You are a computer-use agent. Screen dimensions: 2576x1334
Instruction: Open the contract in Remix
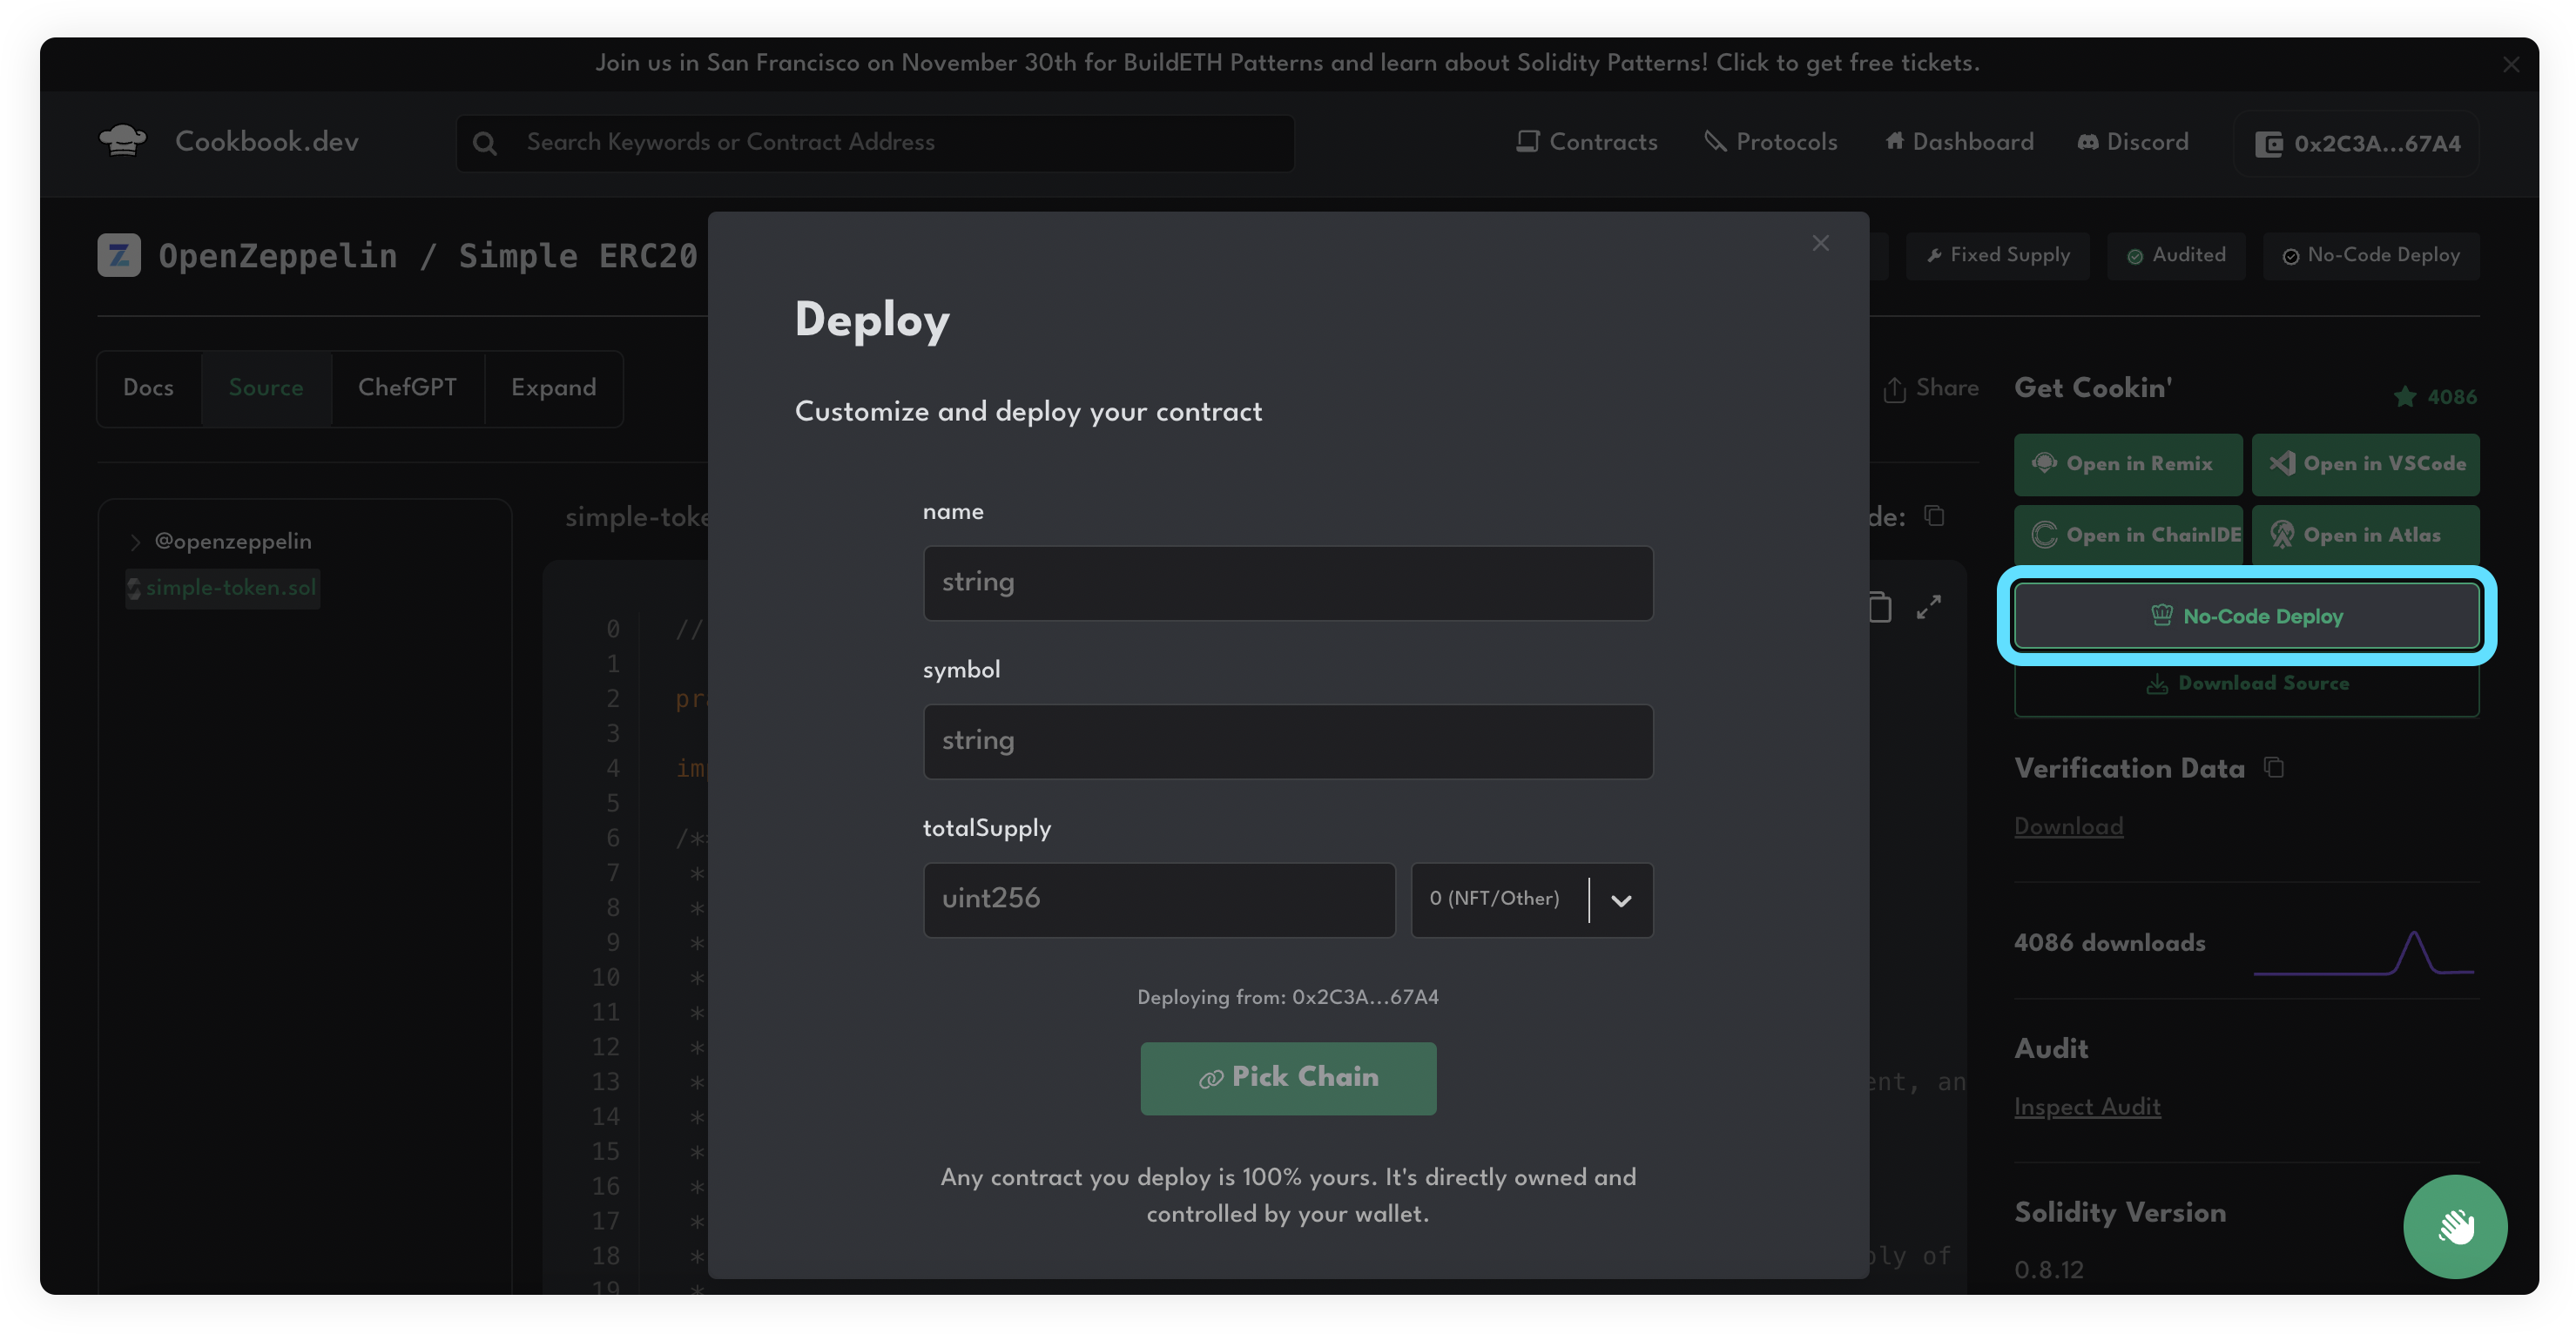point(2127,464)
